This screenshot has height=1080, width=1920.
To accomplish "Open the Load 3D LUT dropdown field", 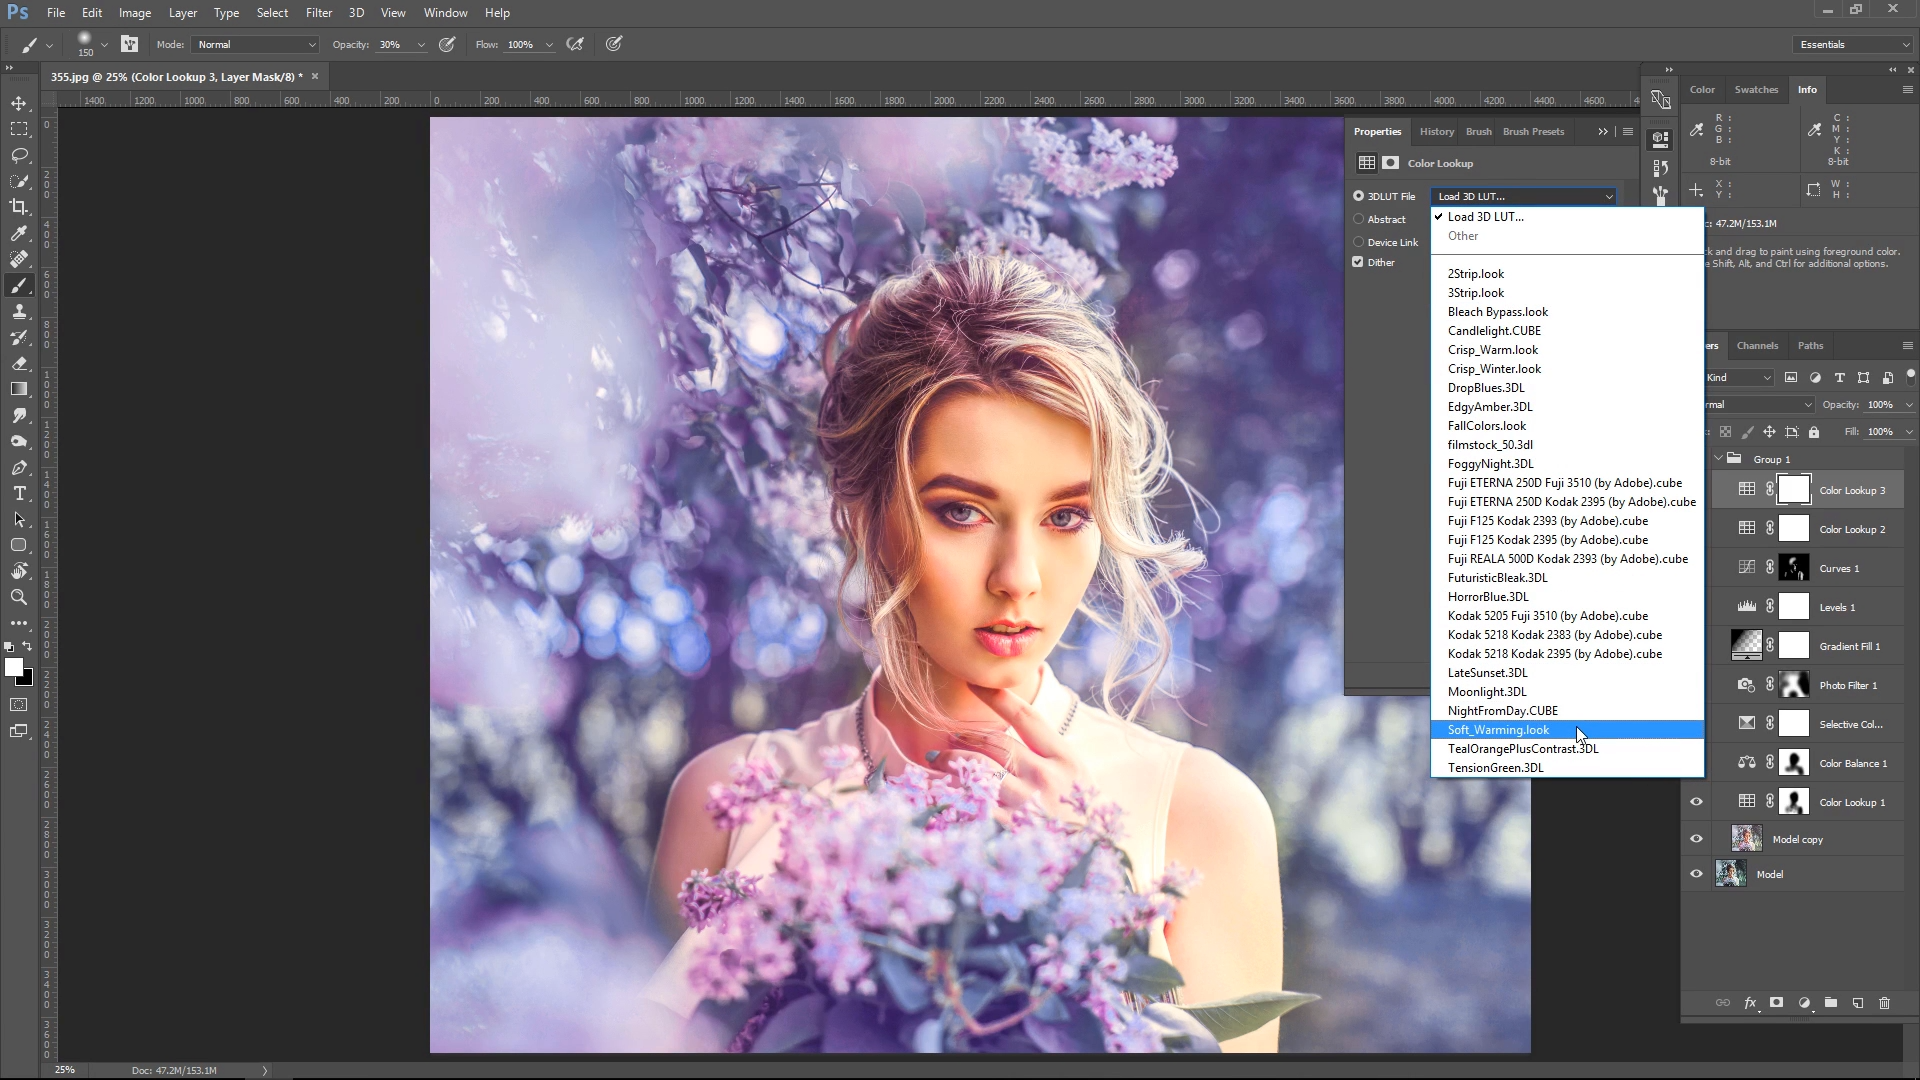I will coord(1524,196).
